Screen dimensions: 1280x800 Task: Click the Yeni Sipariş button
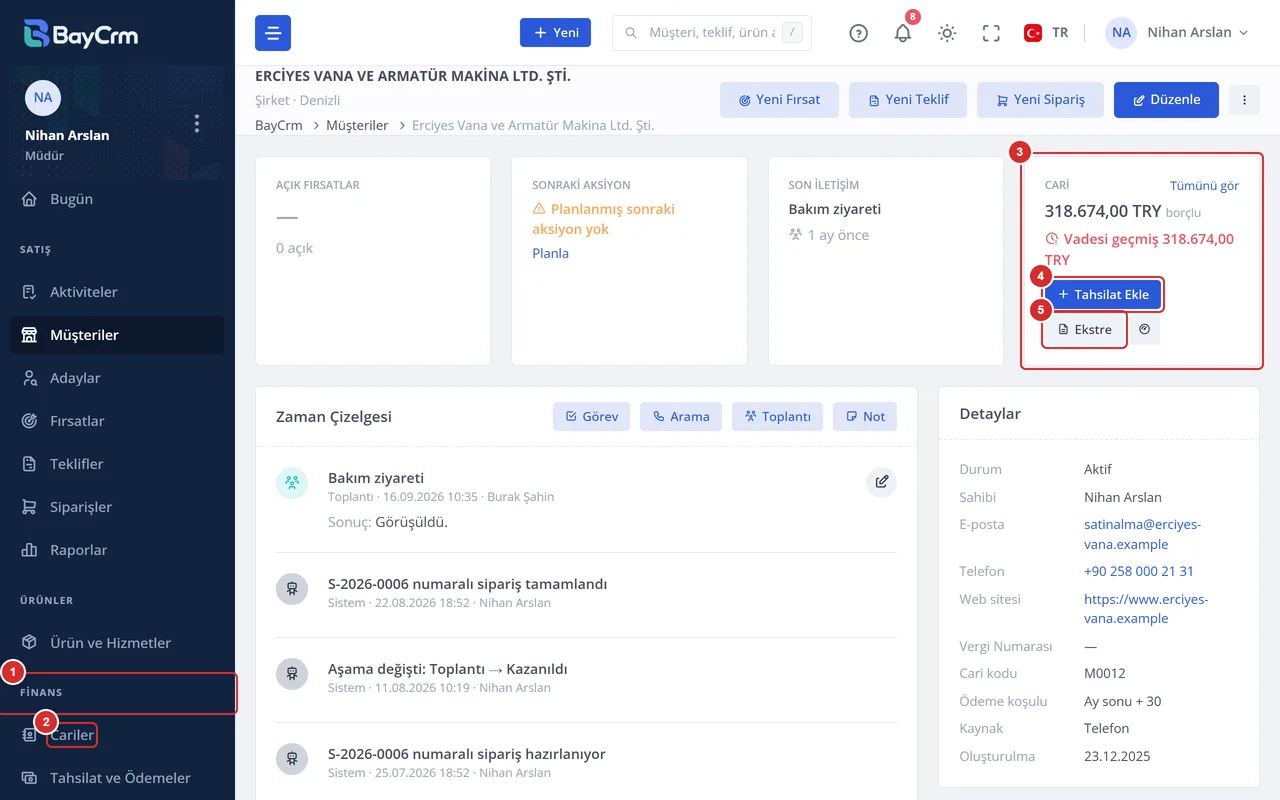(1040, 100)
